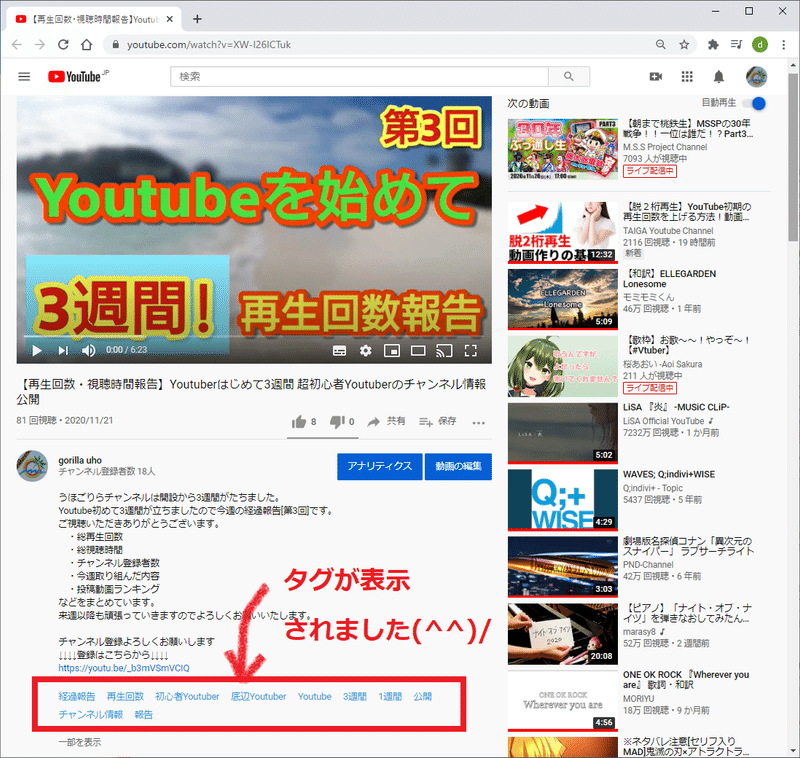
Task: Open more actions three-dot menu under the video
Action: click(479, 422)
